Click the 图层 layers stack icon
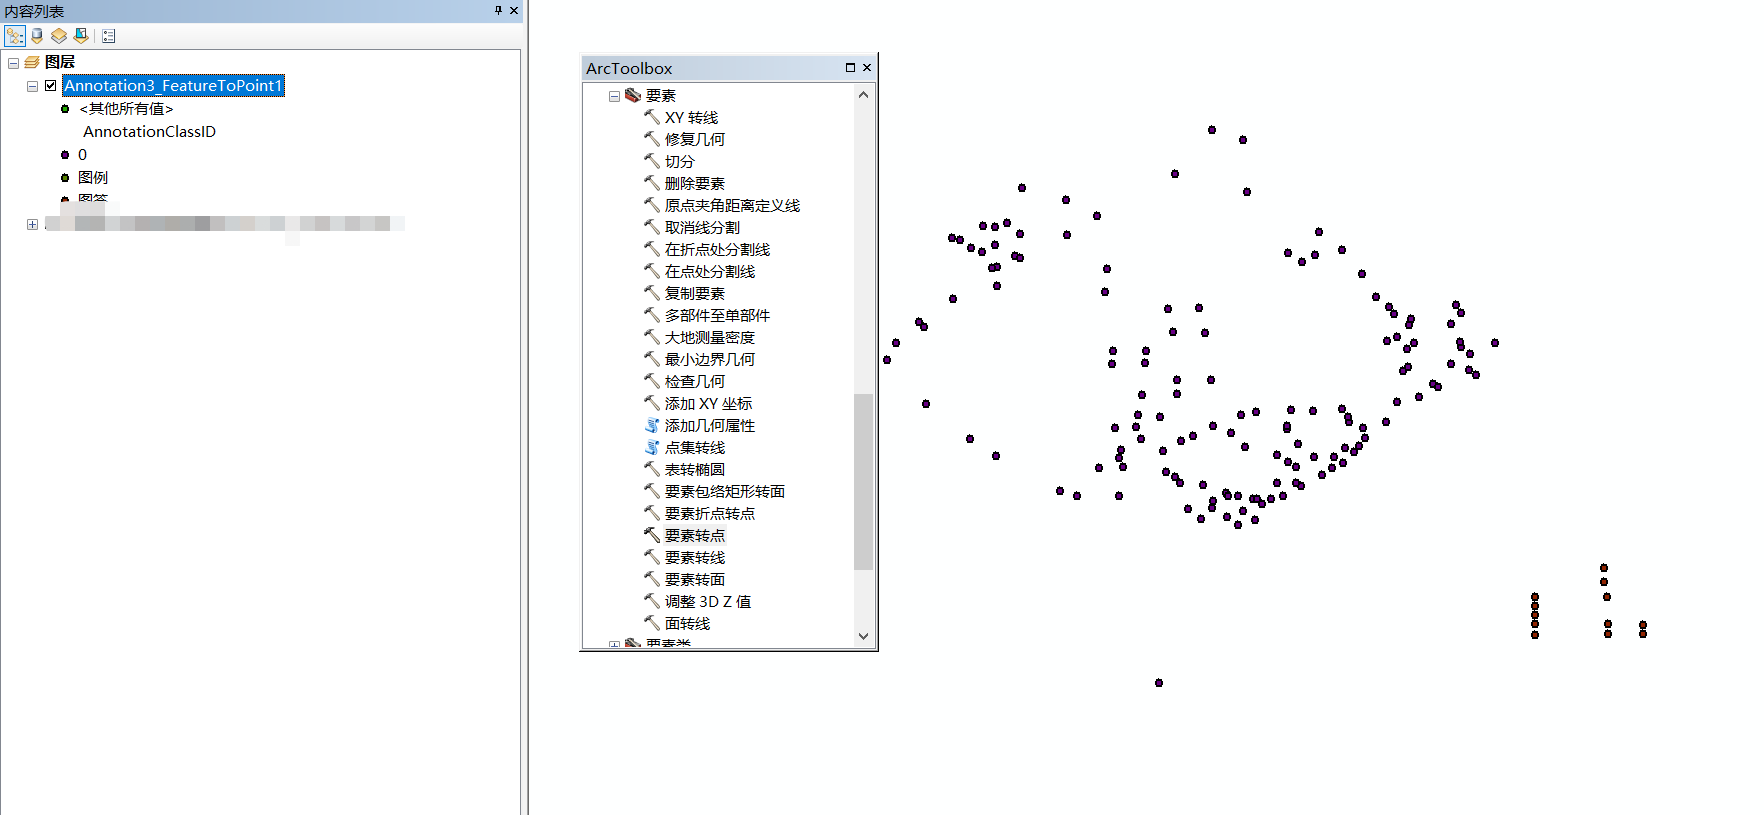This screenshot has width=1764, height=815. pos(32,62)
